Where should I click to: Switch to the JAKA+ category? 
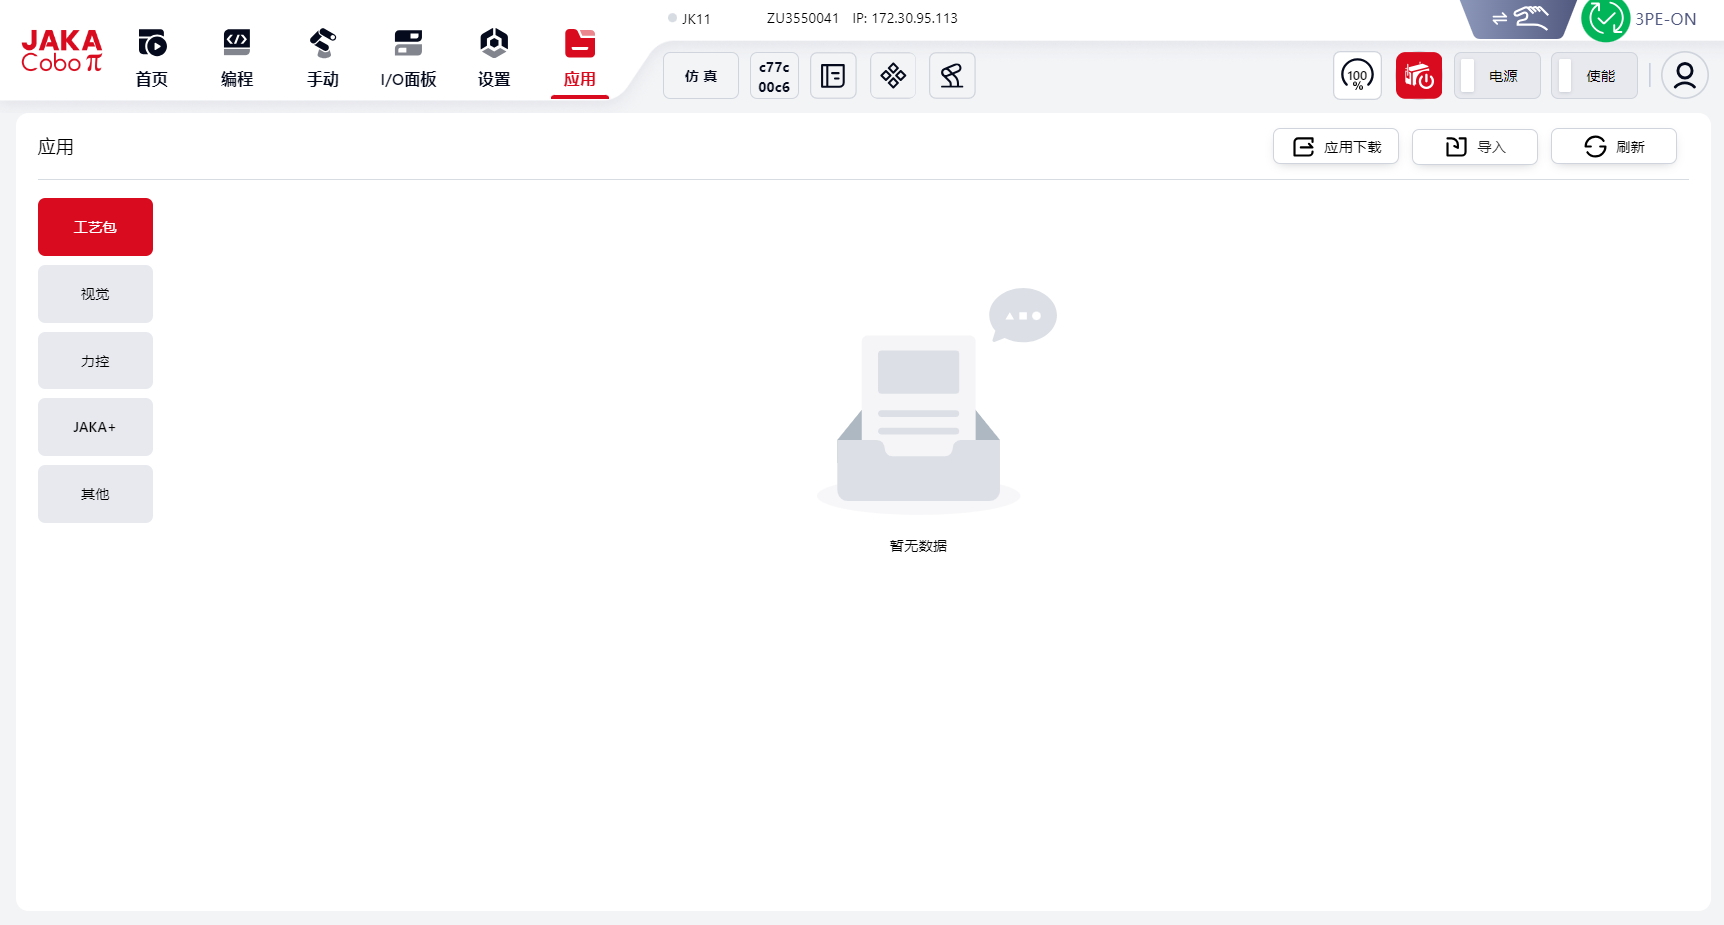[95, 427]
